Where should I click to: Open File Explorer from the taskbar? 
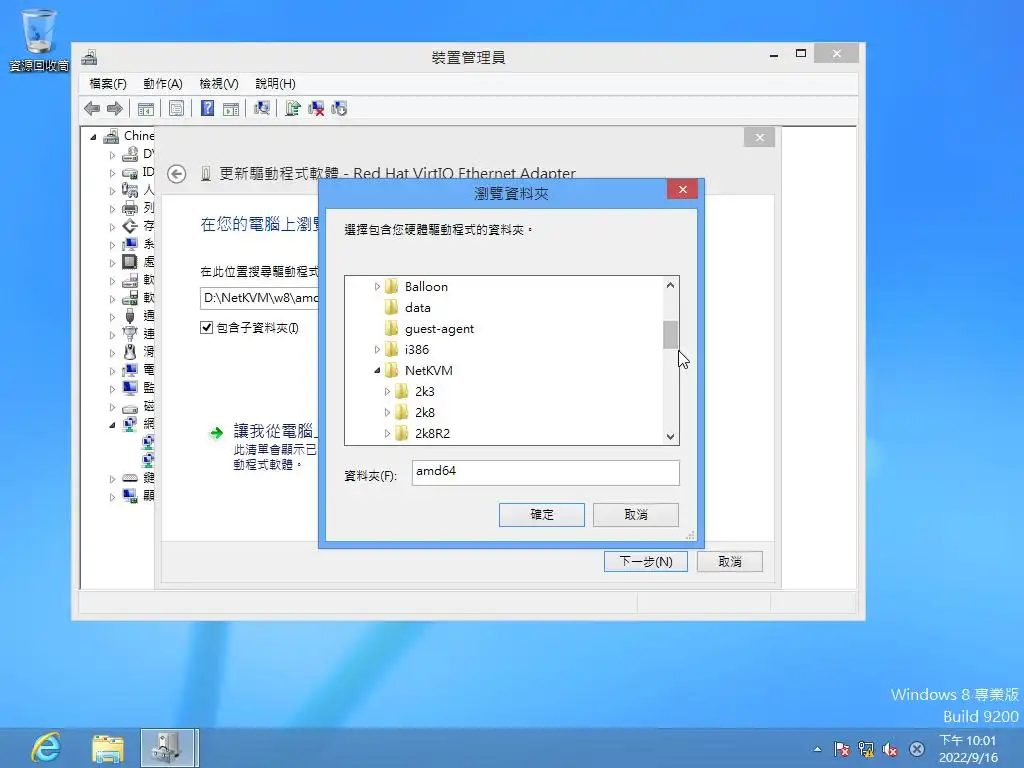pyautogui.click(x=108, y=748)
